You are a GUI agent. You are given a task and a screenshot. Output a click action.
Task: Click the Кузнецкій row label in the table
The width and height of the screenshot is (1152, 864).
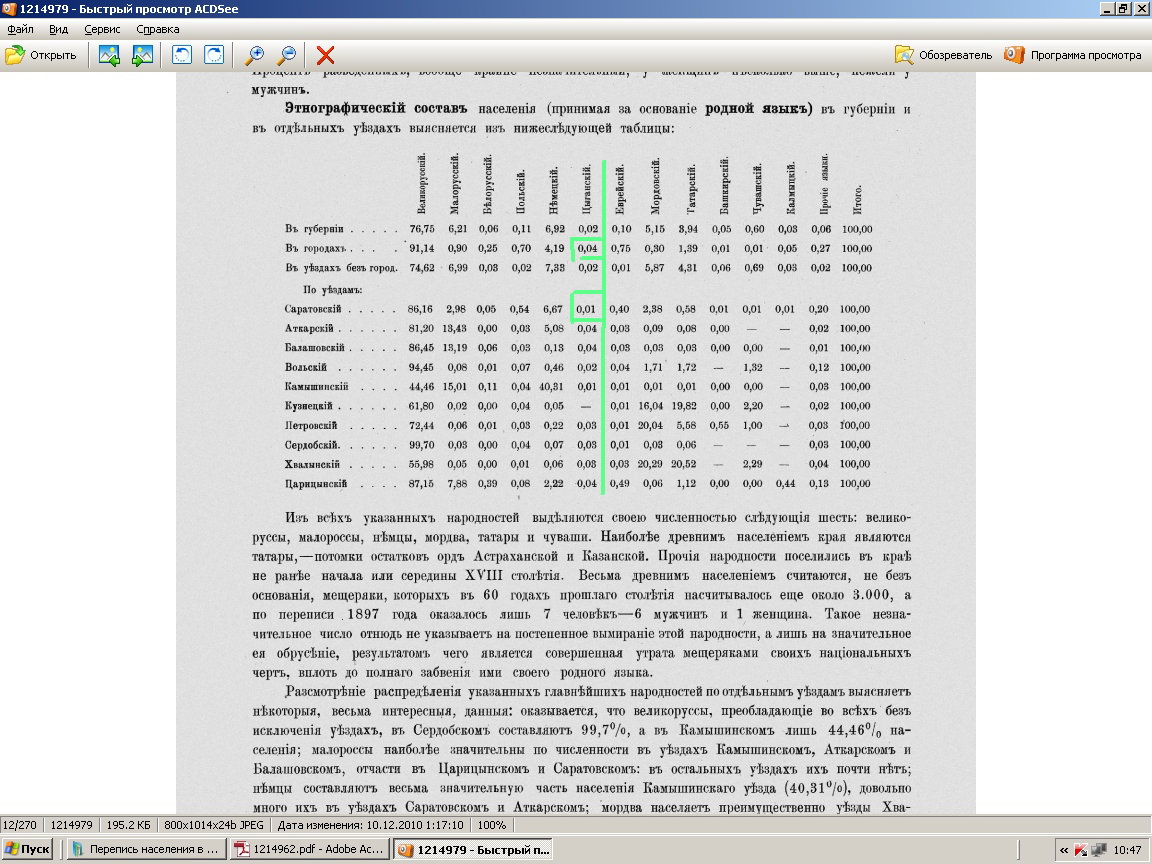pos(309,406)
